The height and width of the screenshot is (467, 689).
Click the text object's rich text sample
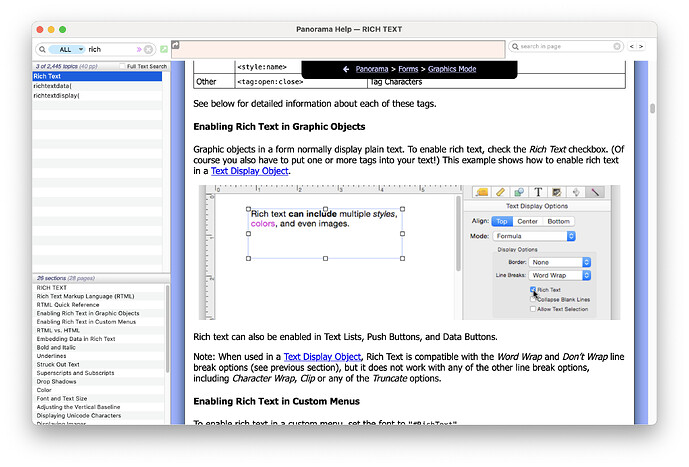[x=324, y=219]
